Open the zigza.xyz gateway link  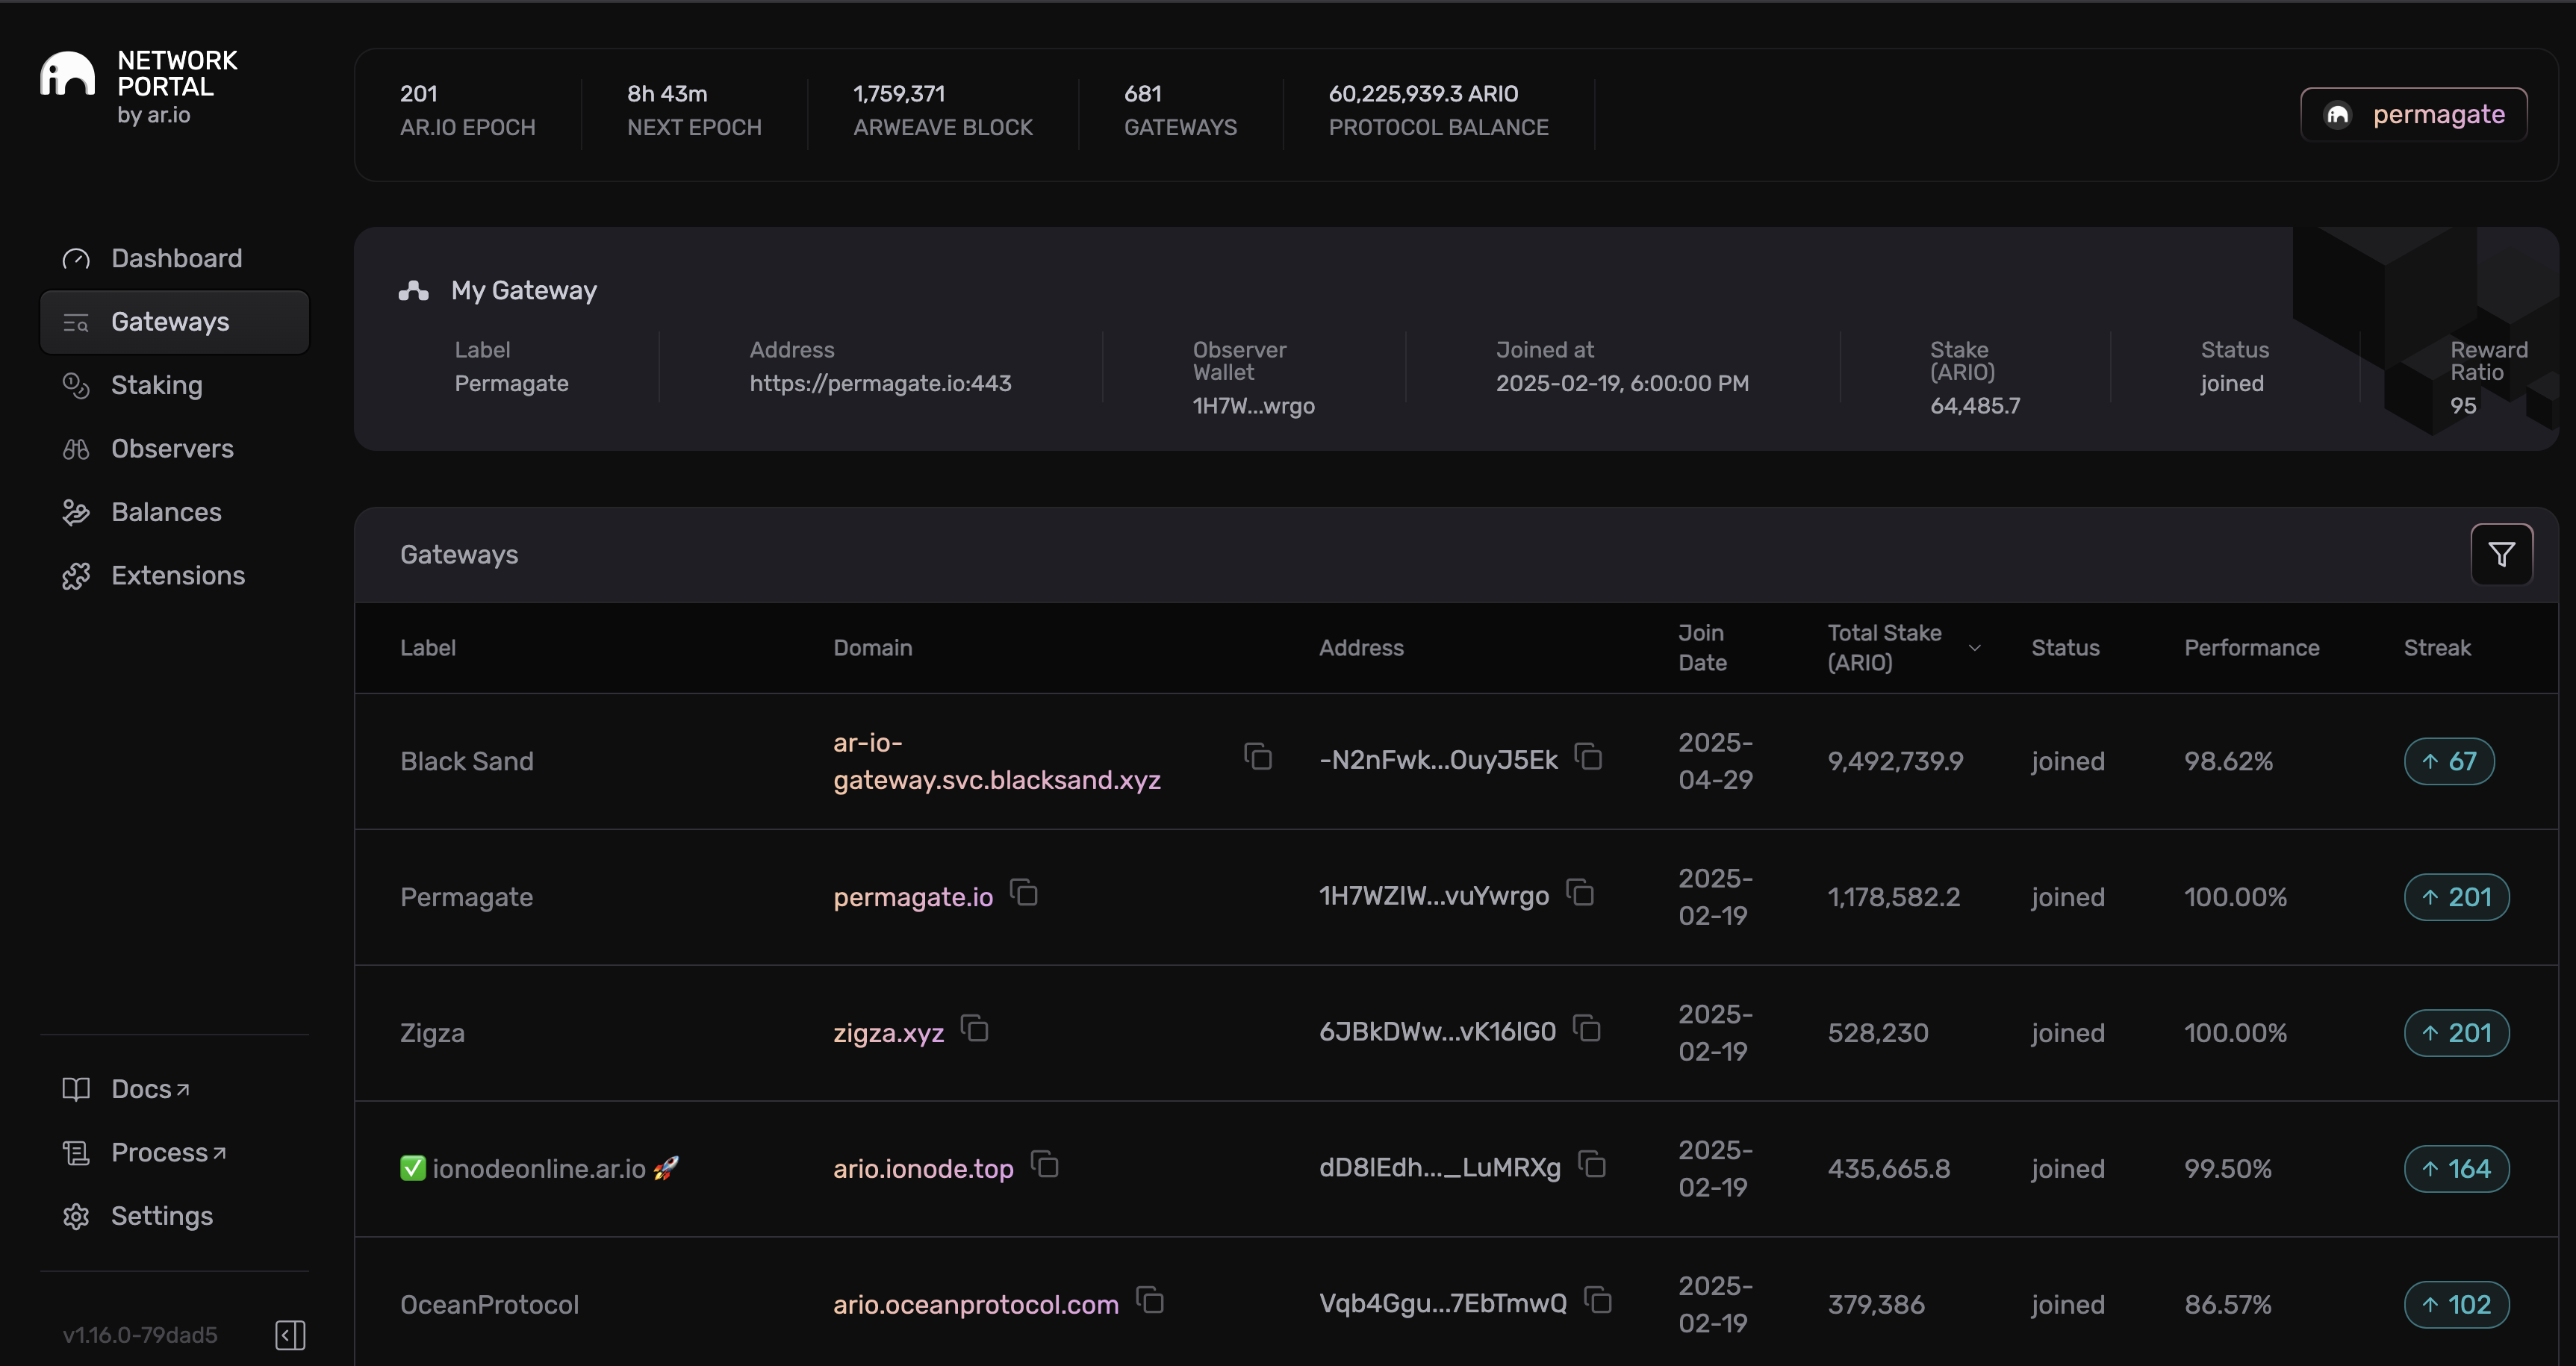click(x=888, y=1033)
